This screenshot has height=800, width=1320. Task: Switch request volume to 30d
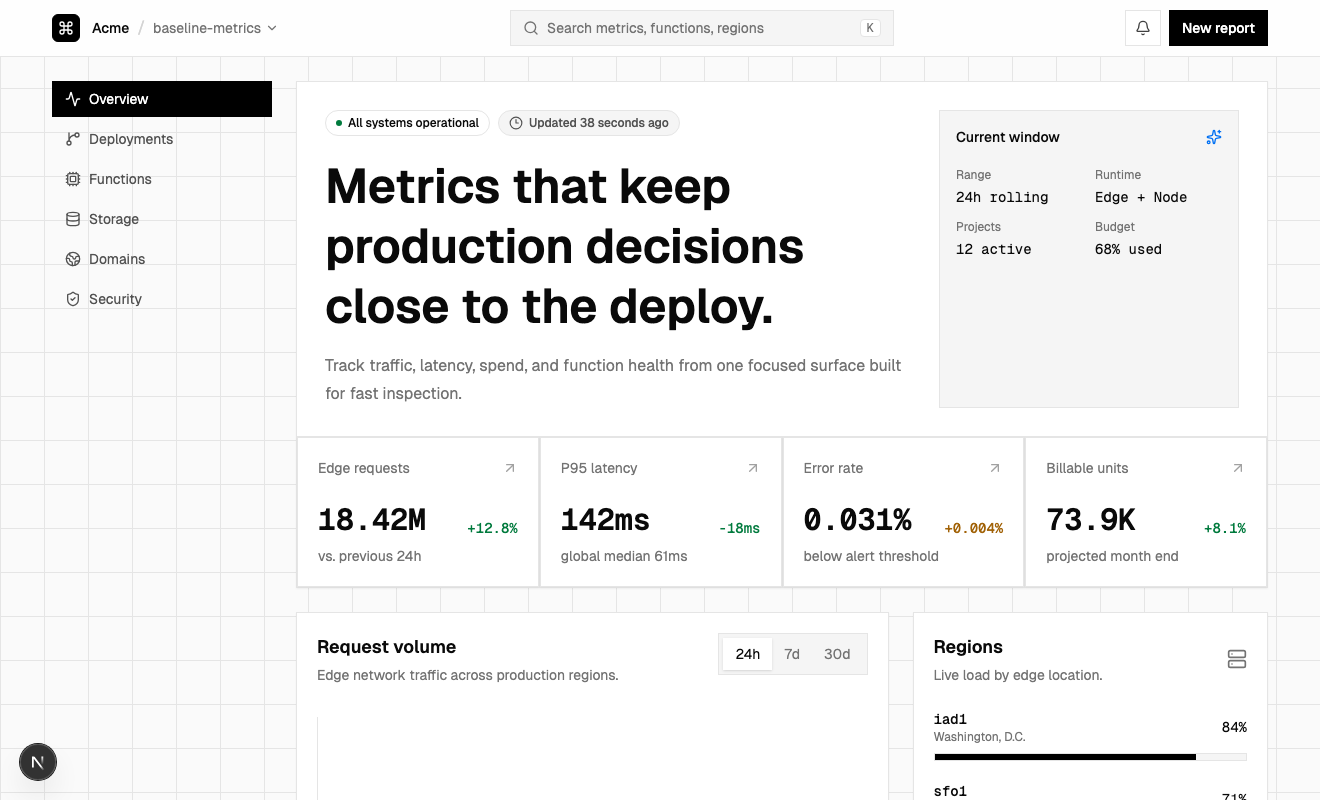(837, 654)
